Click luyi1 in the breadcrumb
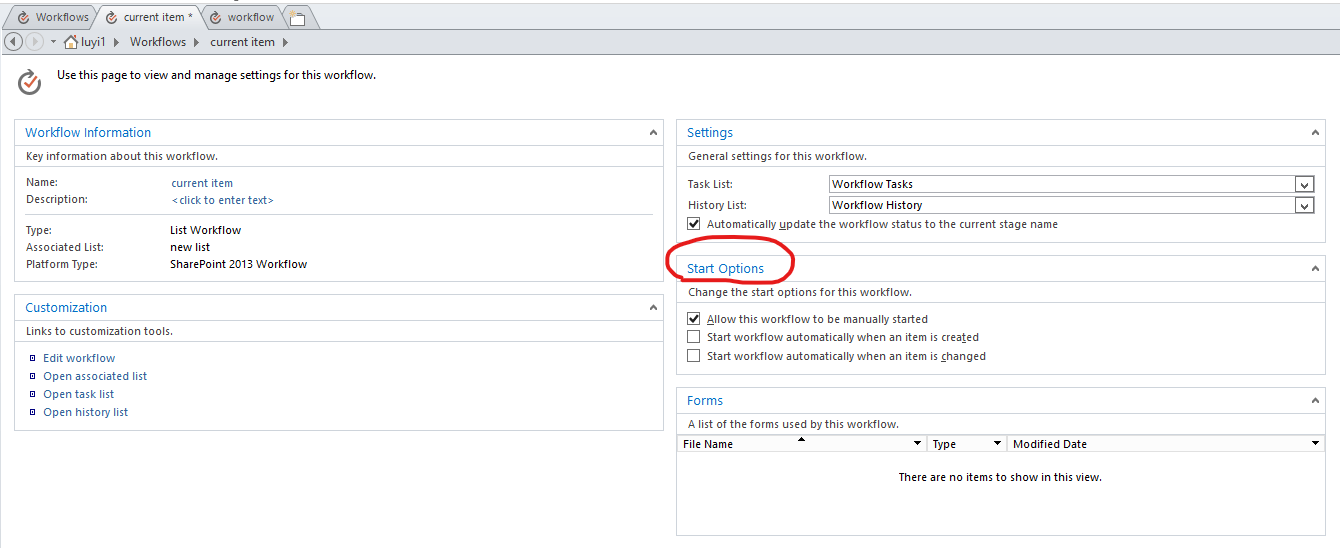 pos(94,42)
